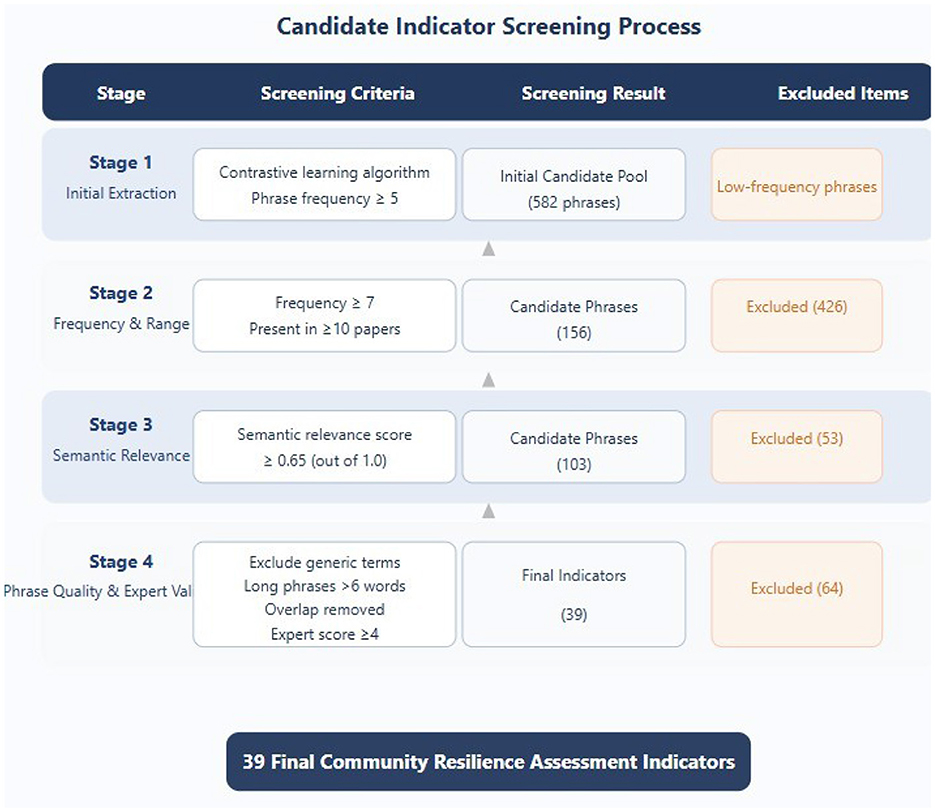Click the Contrastive learning algorithm criteria box

[324, 185]
